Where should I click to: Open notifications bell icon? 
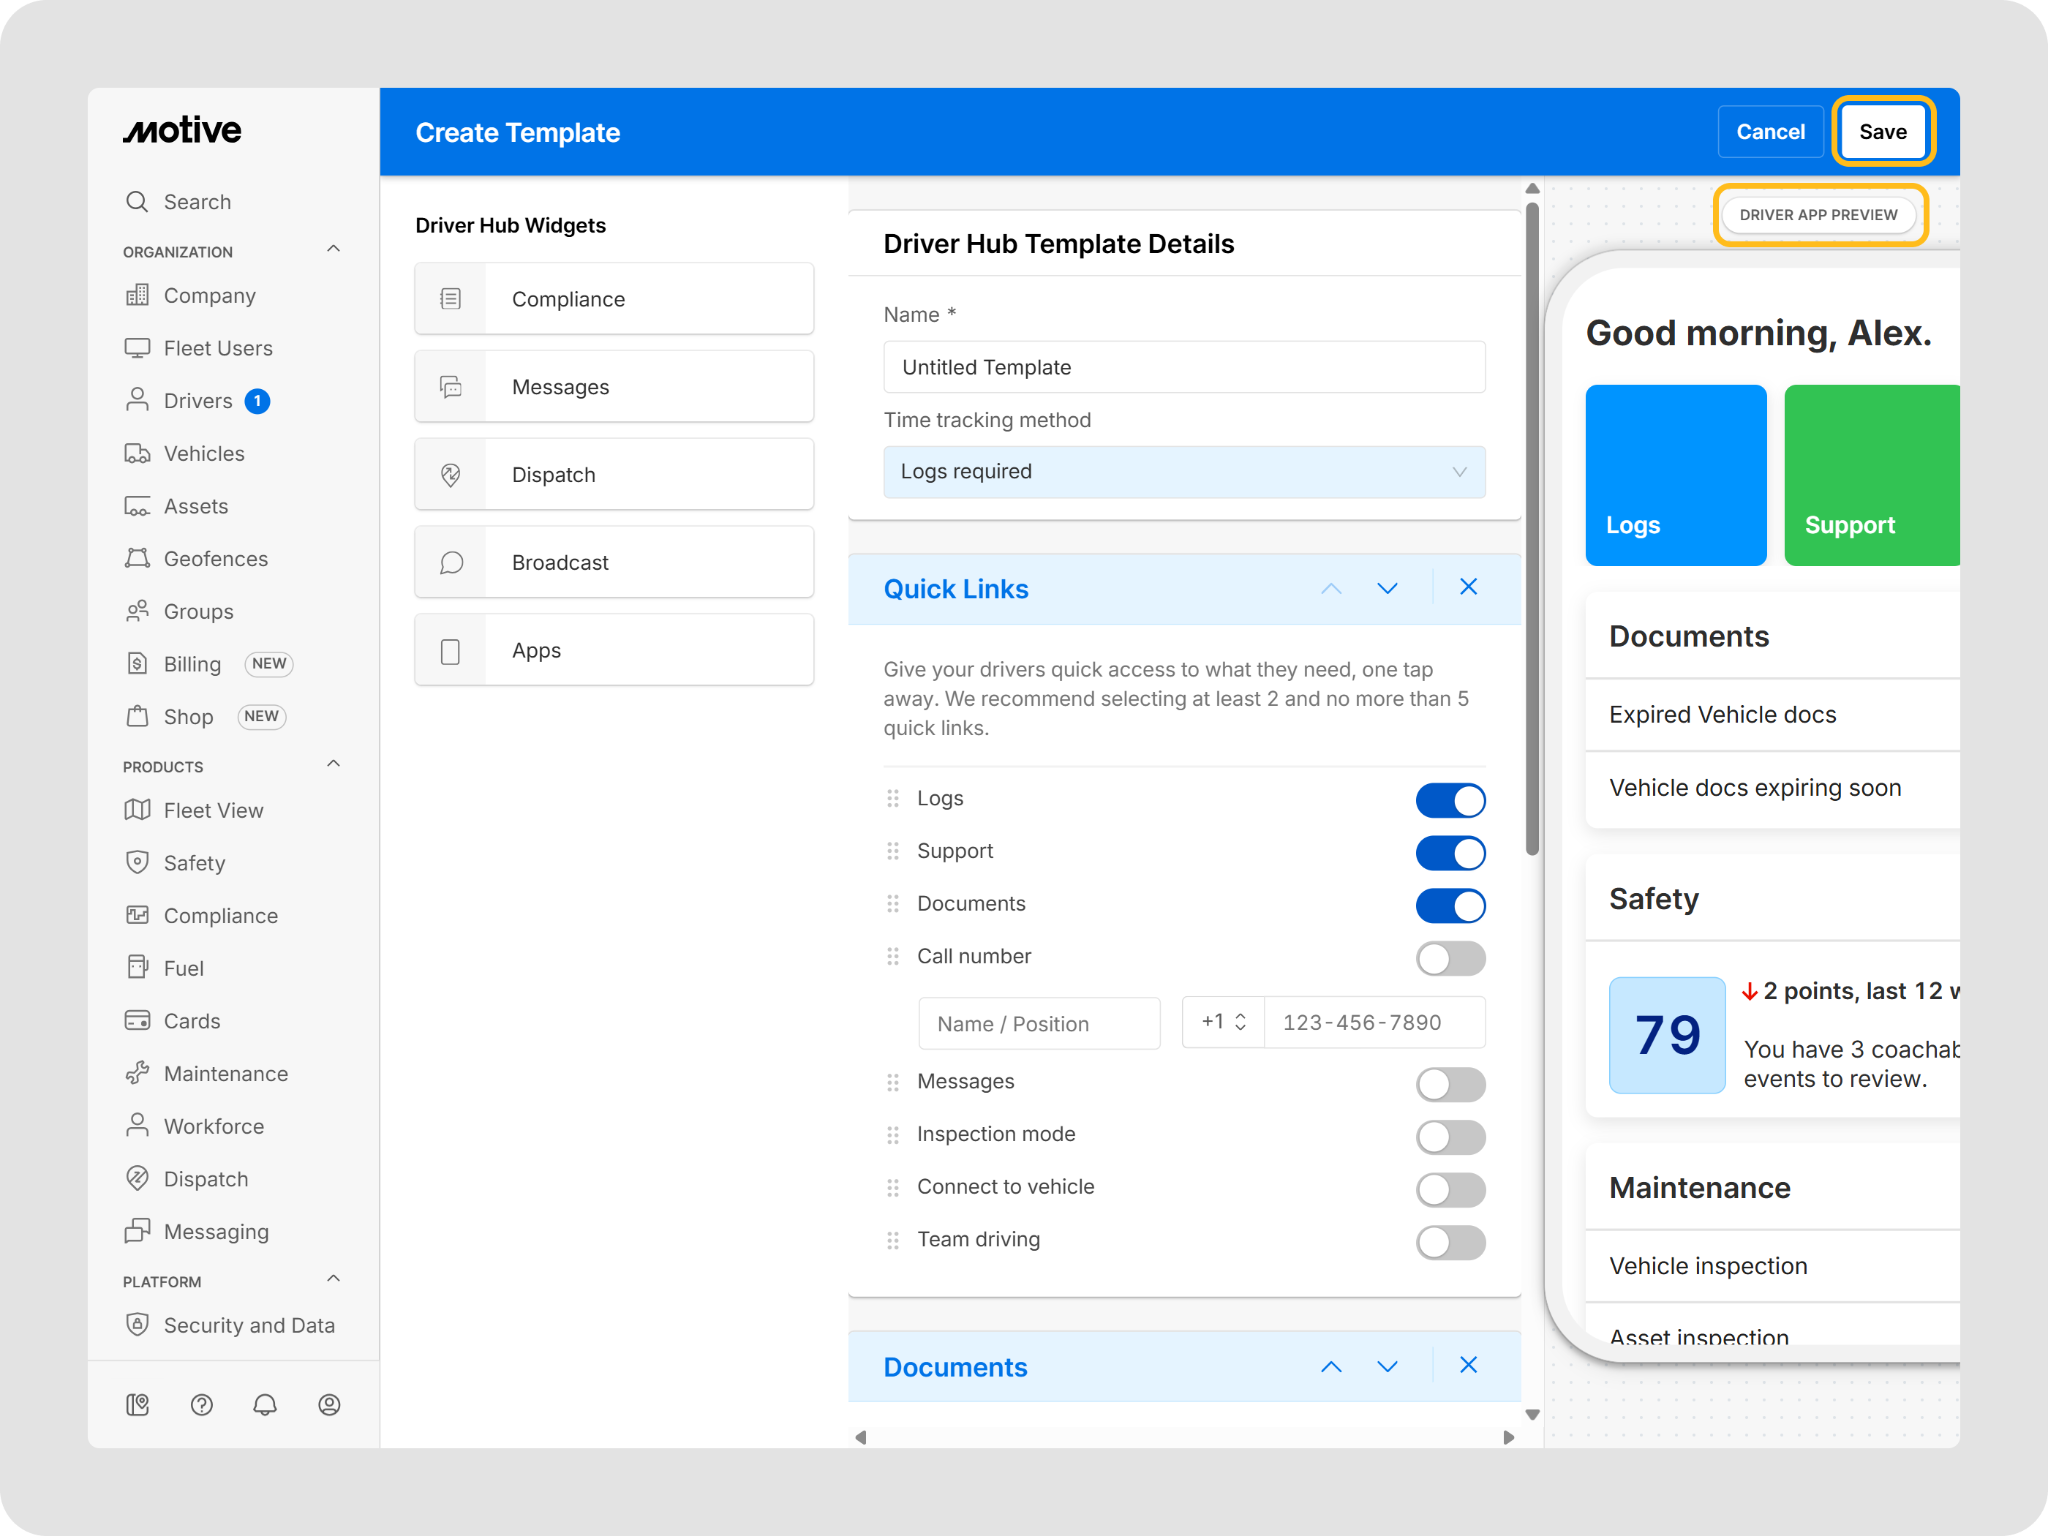click(x=265, y=1405)
